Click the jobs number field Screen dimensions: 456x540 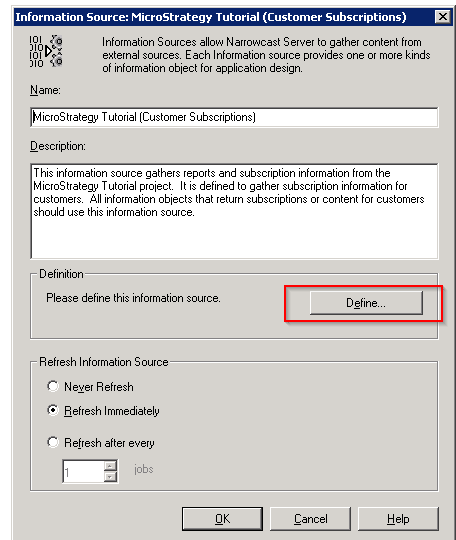tap(83, 471)
